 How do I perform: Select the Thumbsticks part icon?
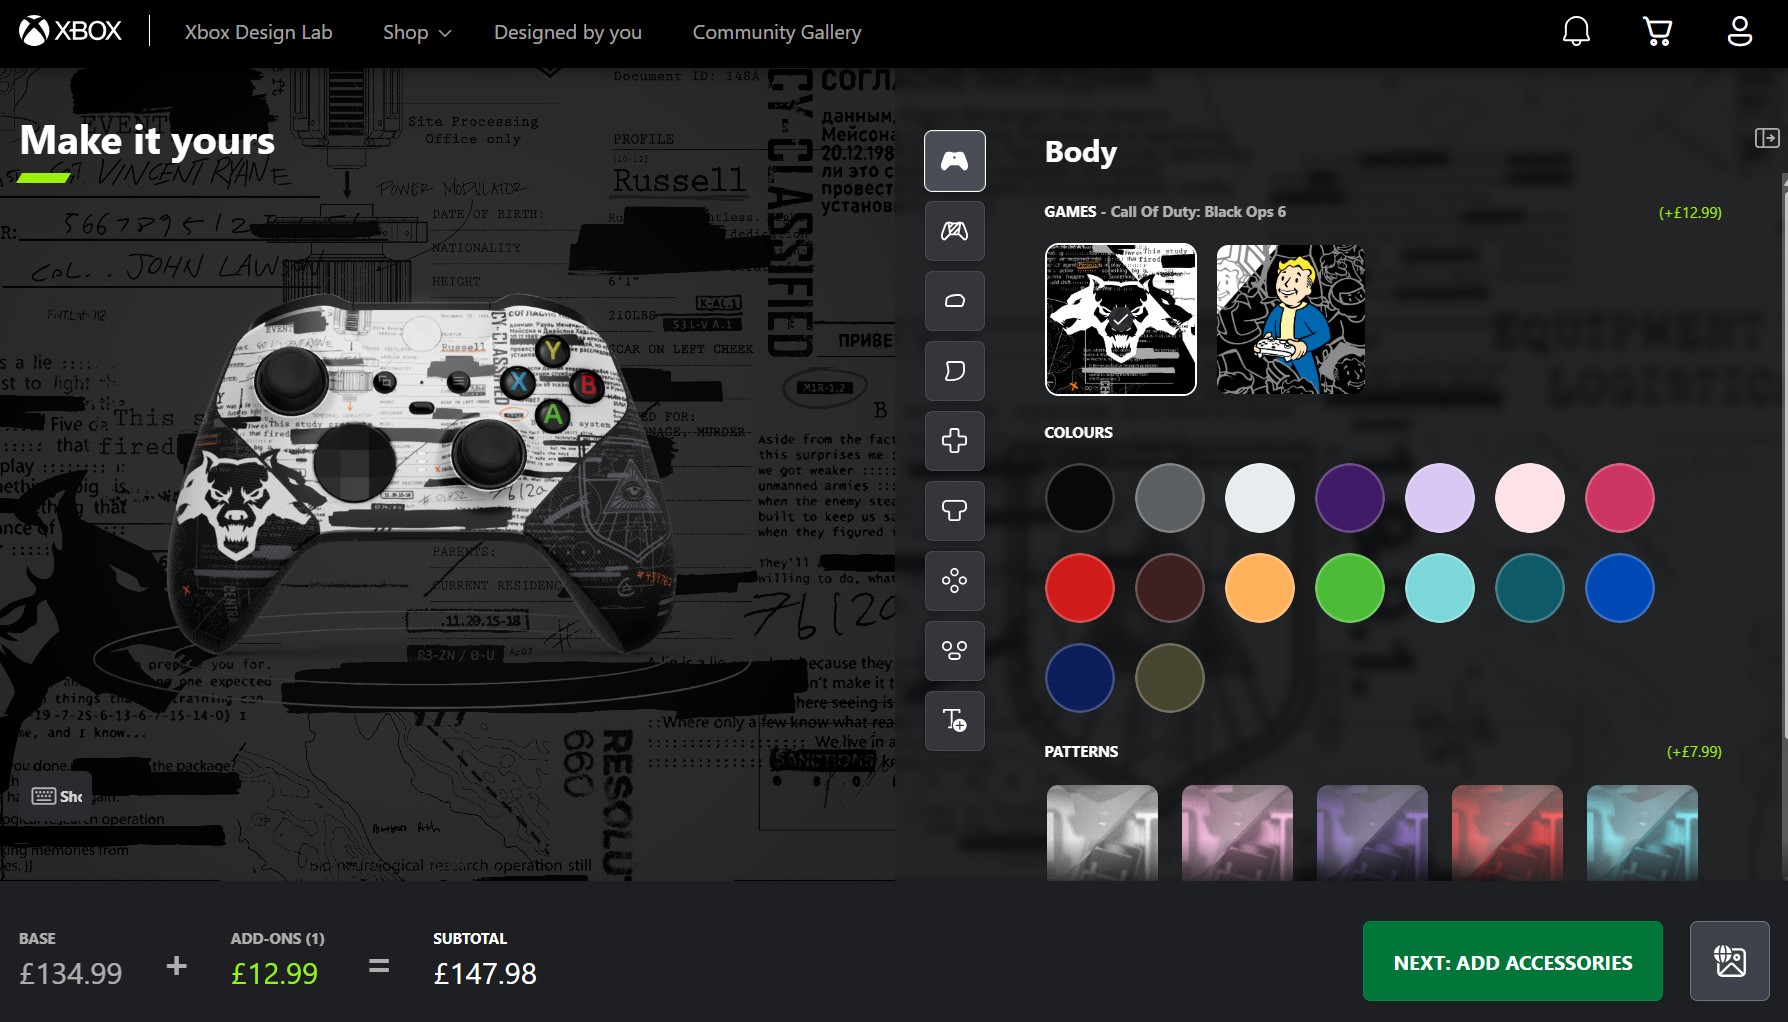click(x=955, y=511)
